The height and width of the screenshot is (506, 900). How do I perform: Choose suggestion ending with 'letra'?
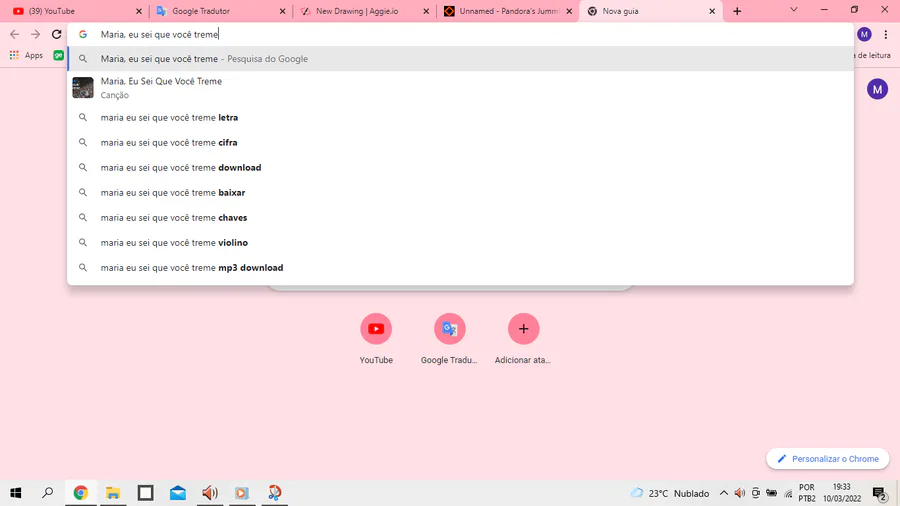[x=460, y=118]
